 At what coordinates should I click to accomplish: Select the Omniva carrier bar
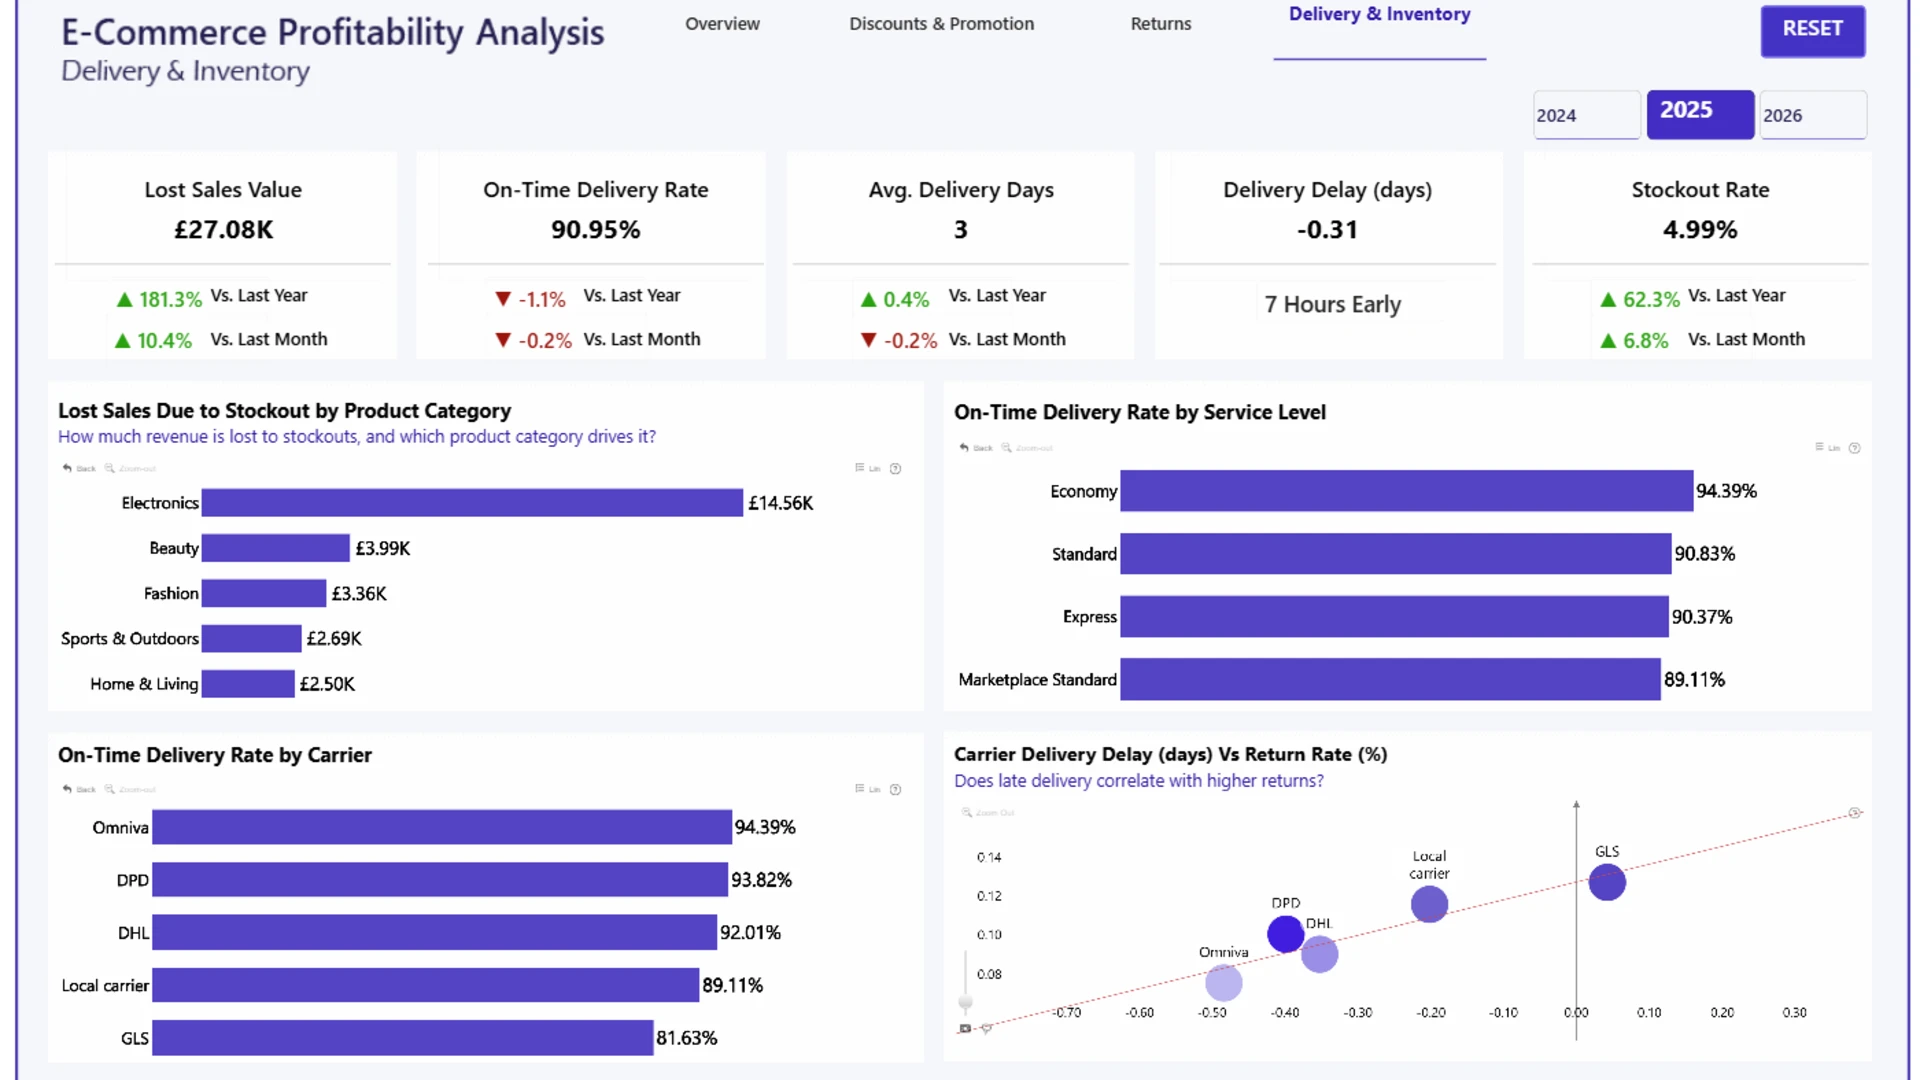click(442, 827)
